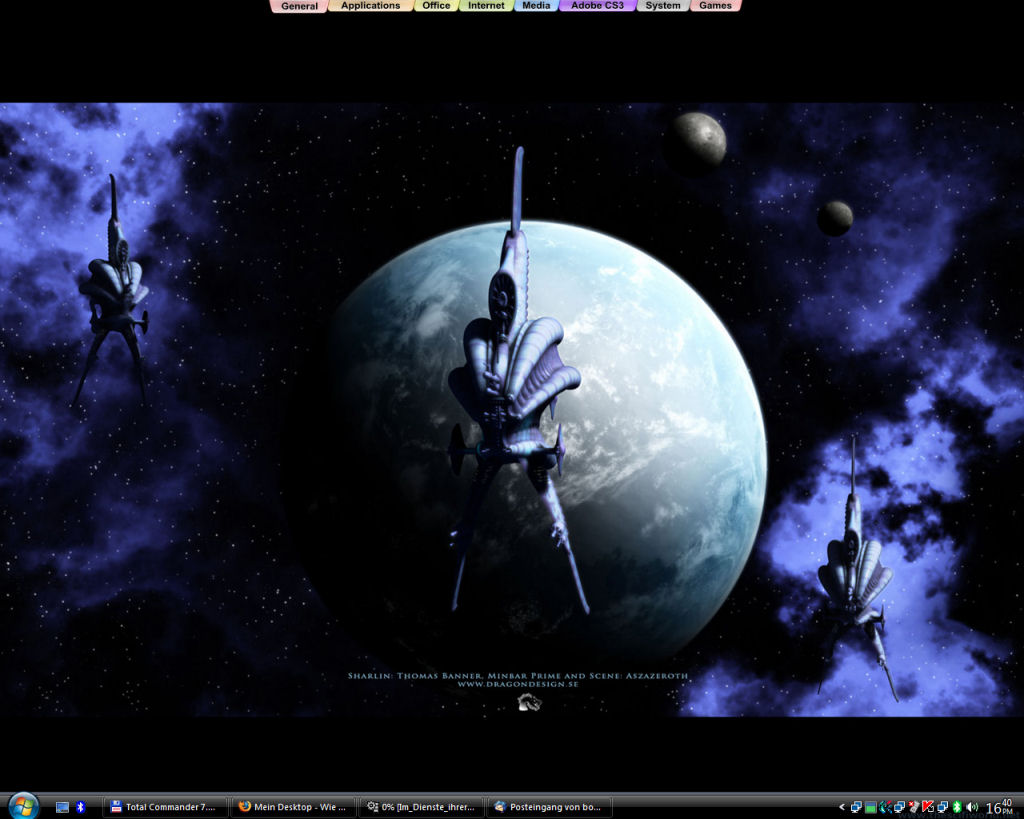Screen dimensions: 1024x819
Task: Open the Windows Start menu orb
Action: [x=22, y=805]
